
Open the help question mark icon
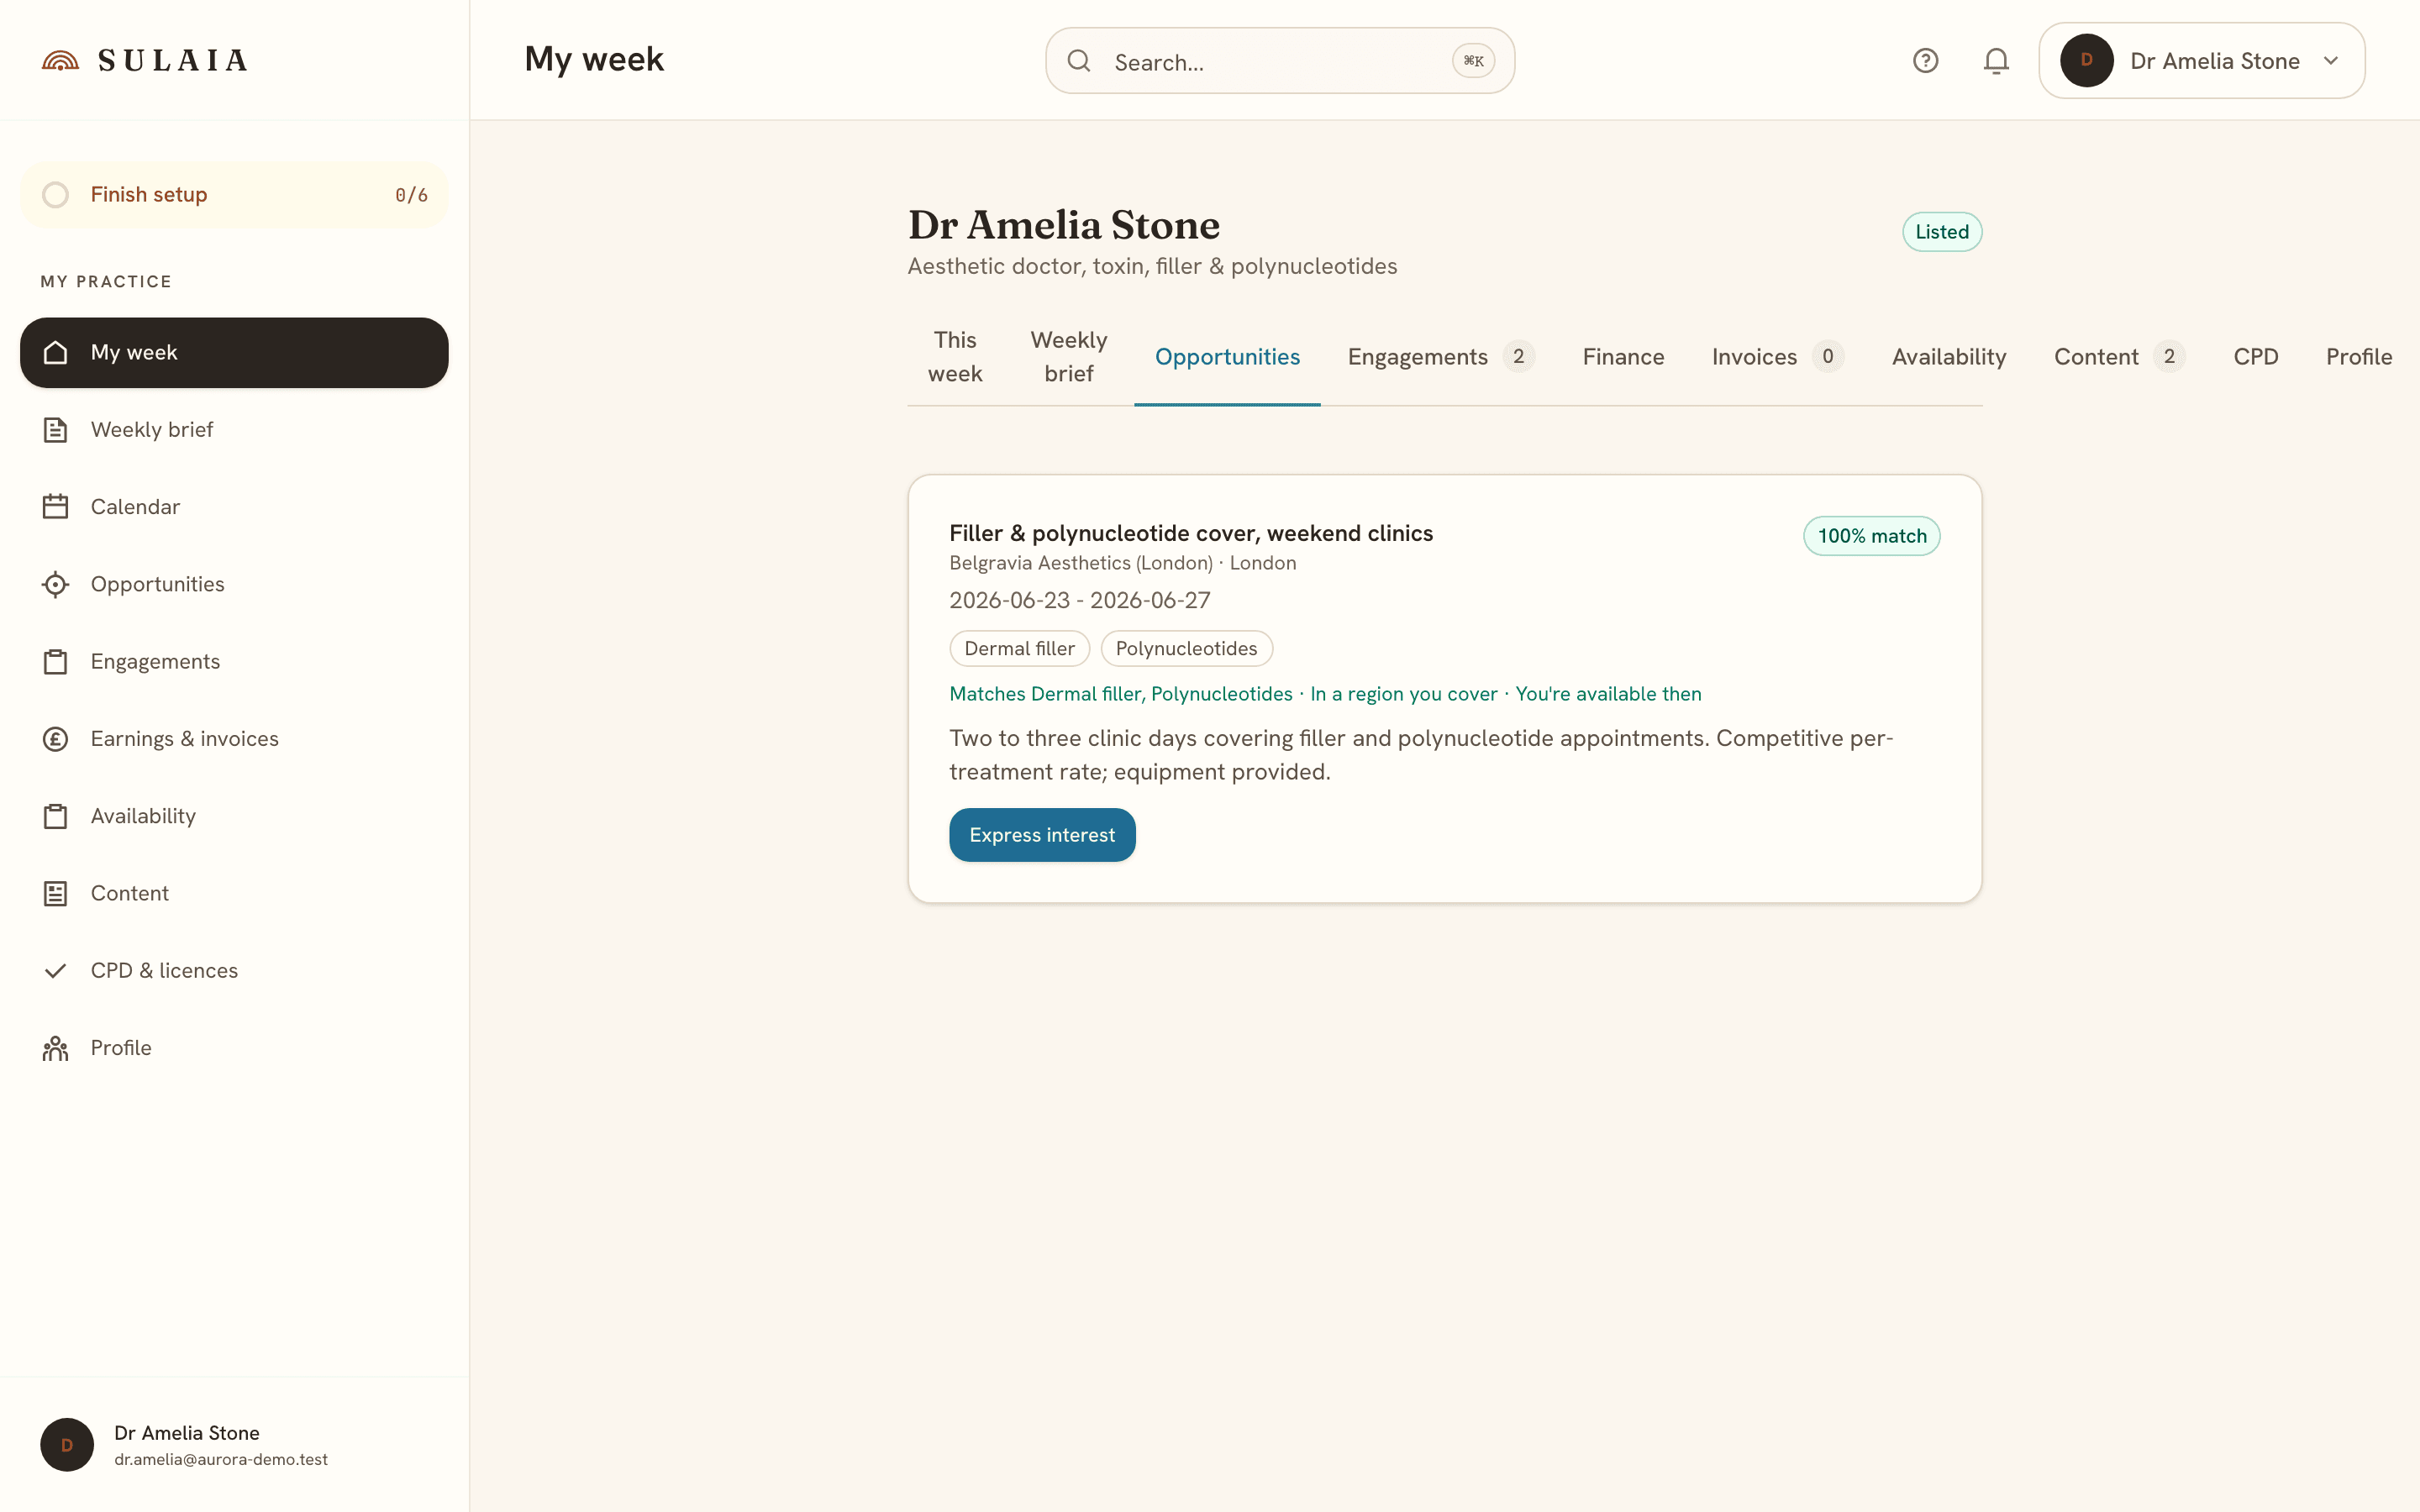[x=1925, y=61]
